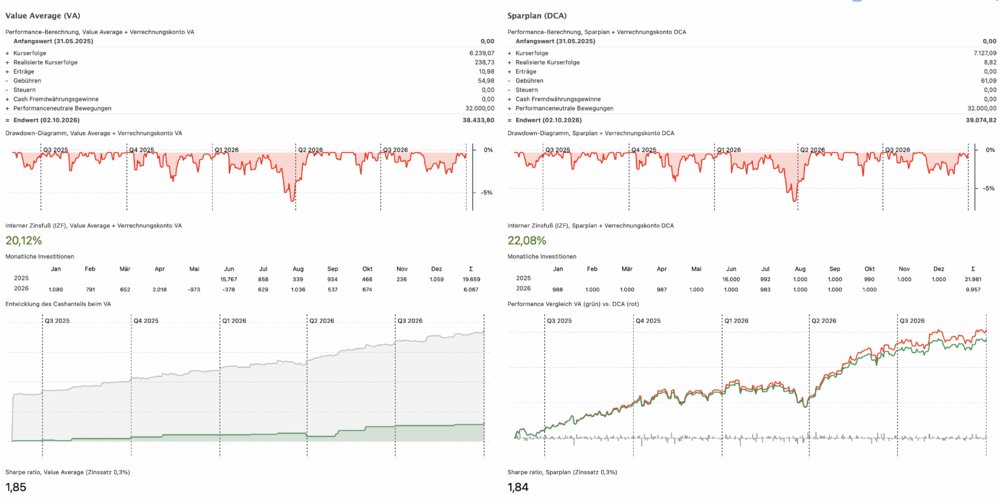Image resolution: width=1000 pixels, height=497 pixels.
Task: Click Gebühren value 54,98
Action: click(x=487, y=81)
